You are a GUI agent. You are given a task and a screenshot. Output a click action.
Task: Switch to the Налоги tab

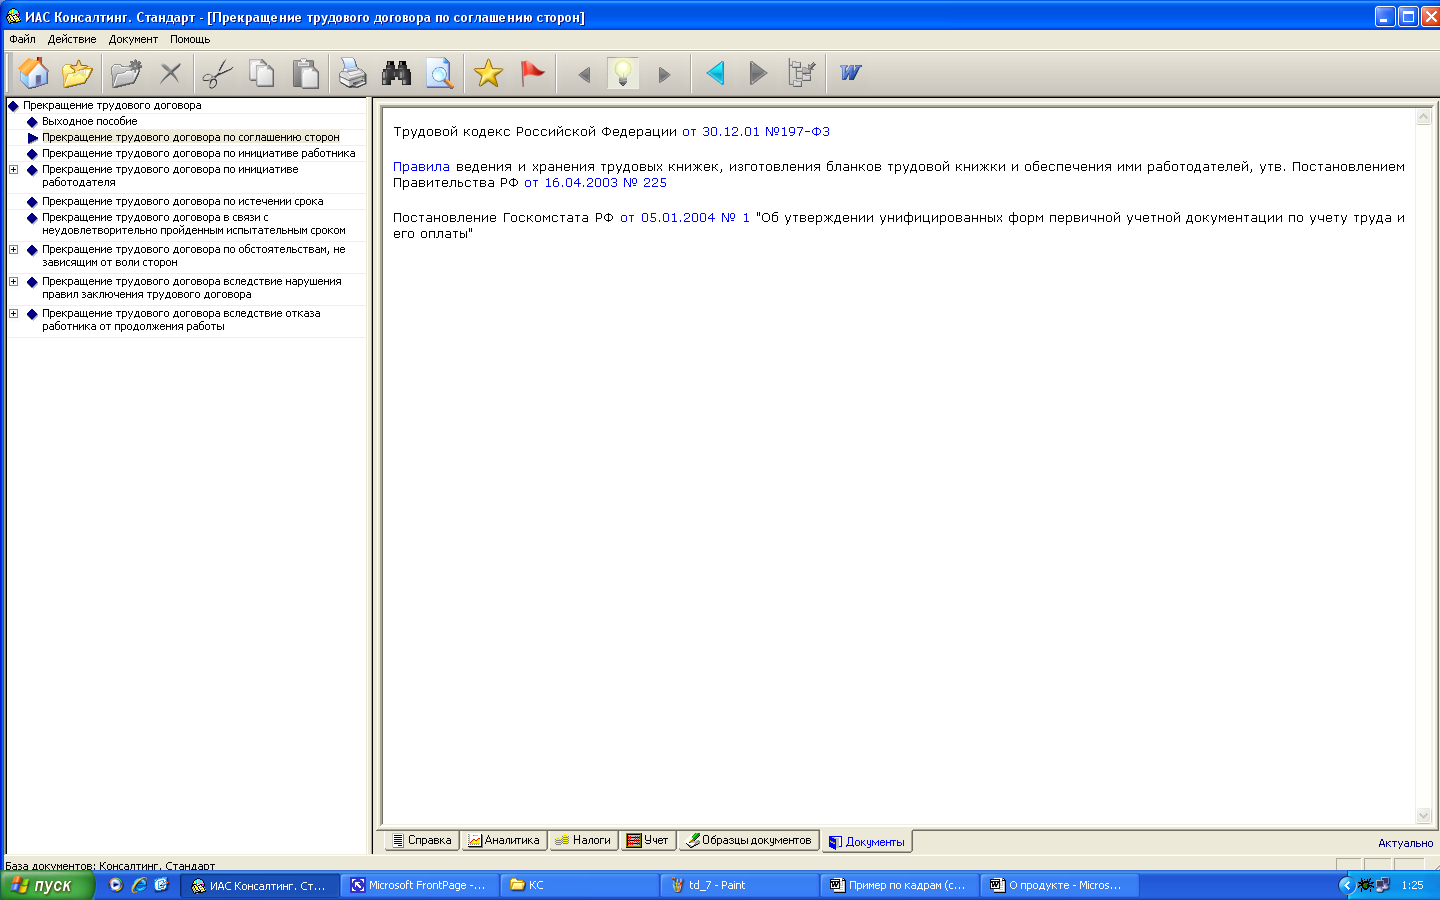[x=583, y=840]
